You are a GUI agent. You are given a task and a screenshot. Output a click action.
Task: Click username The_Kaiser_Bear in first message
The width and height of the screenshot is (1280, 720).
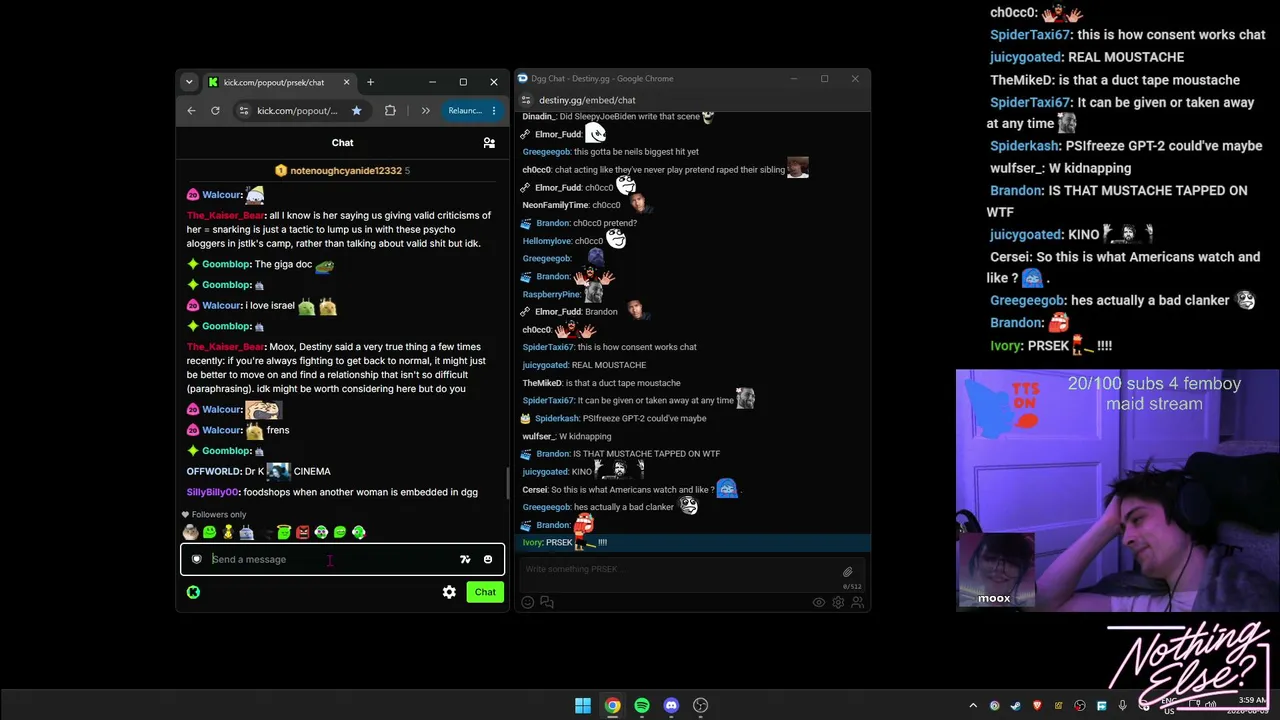coord(225,216)
